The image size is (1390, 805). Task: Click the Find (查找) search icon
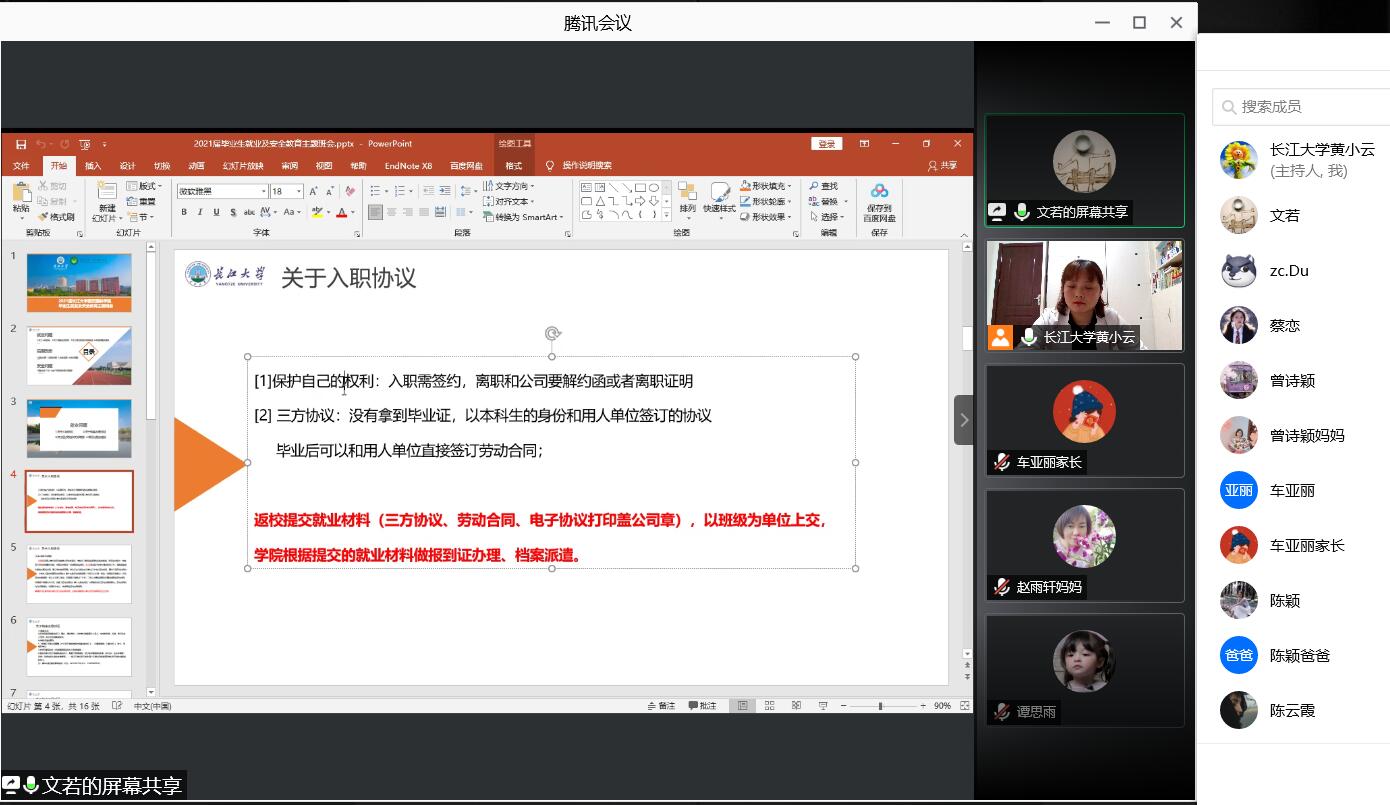(824, 186)
